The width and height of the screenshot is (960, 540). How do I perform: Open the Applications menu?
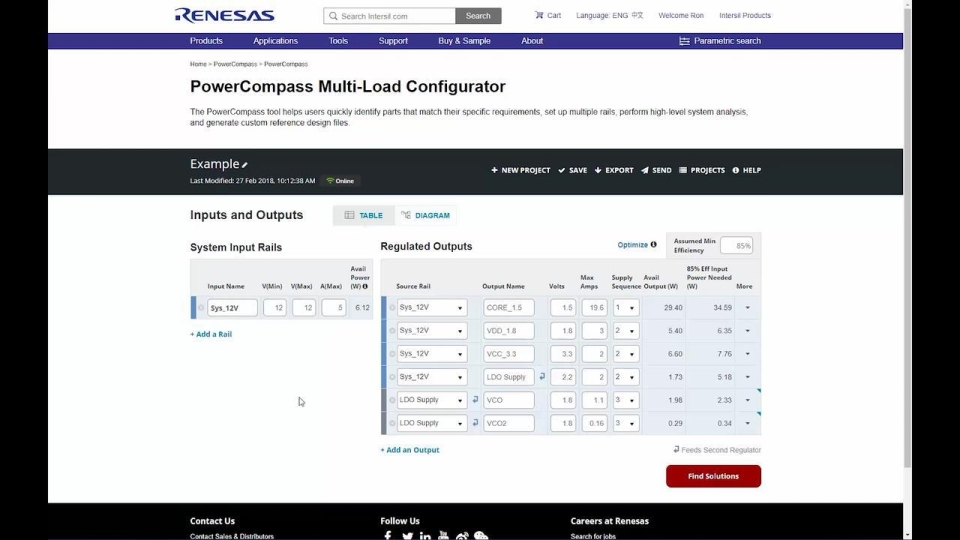click(x=276, y=41)
